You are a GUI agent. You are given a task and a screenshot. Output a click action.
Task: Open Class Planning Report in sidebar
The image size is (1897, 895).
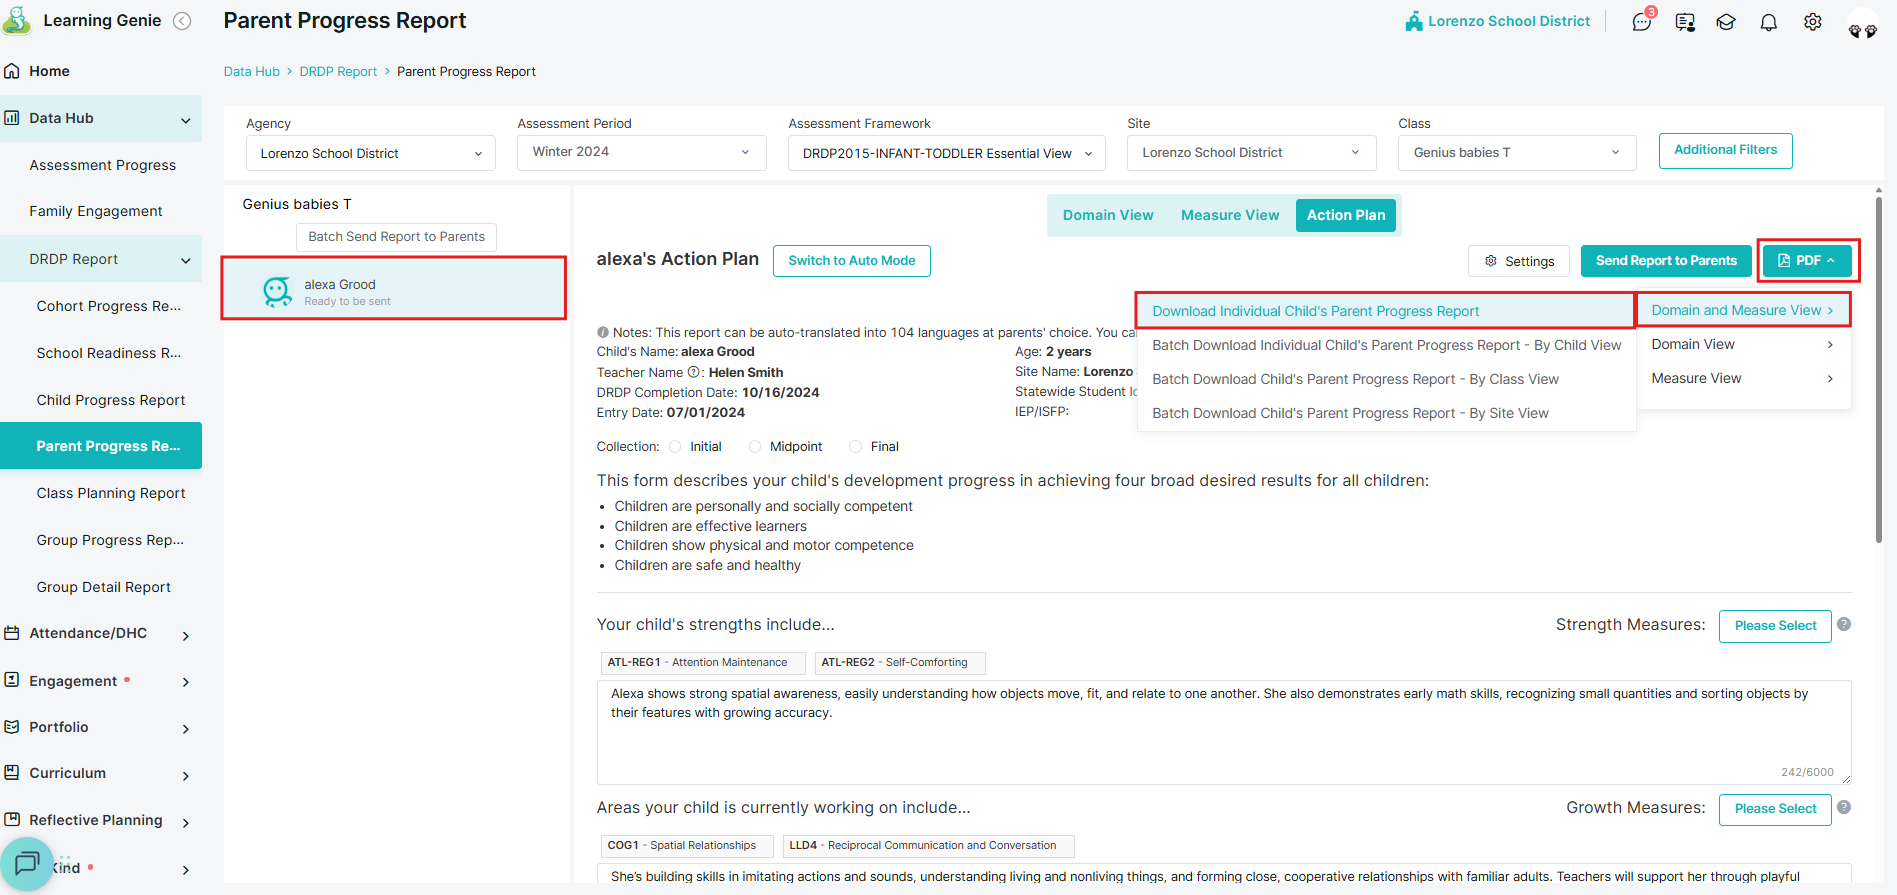coord(111,493)
